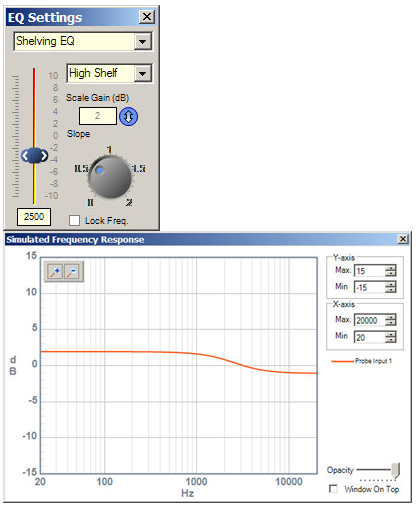Click the X-axis Max field showing 20000
The height and width of the screenshot is (507, 416).
[370, 320]
